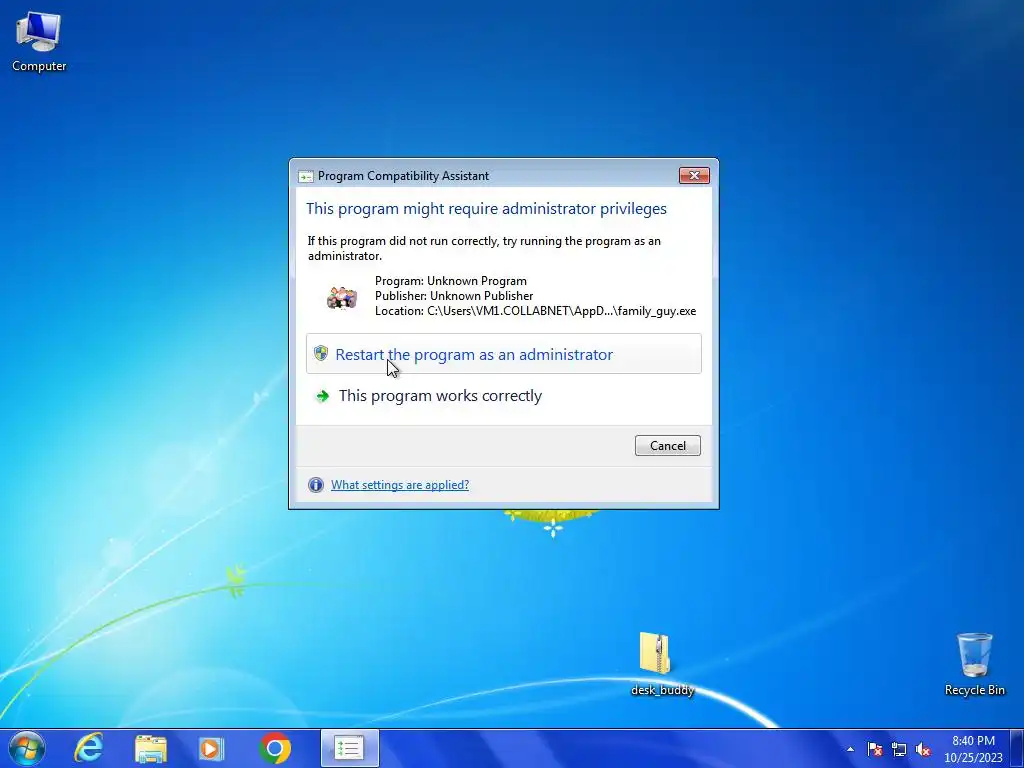Screen dimensions: 1024x768
Task: Select the Computer desktop icon
Action: (x=39, y=42)
